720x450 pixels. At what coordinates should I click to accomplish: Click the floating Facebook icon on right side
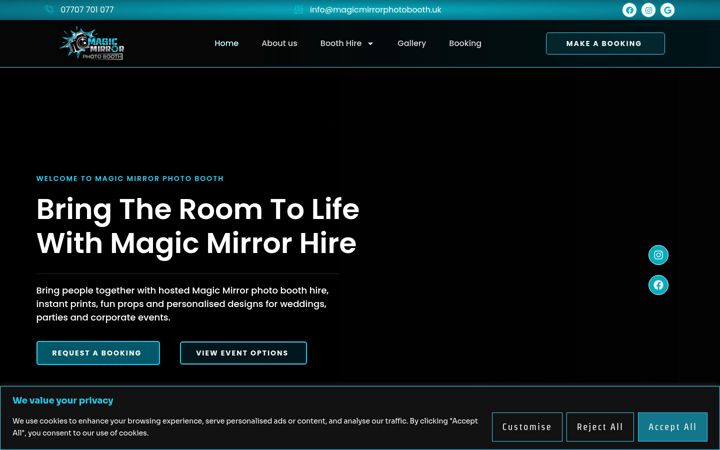pos(658,285)
